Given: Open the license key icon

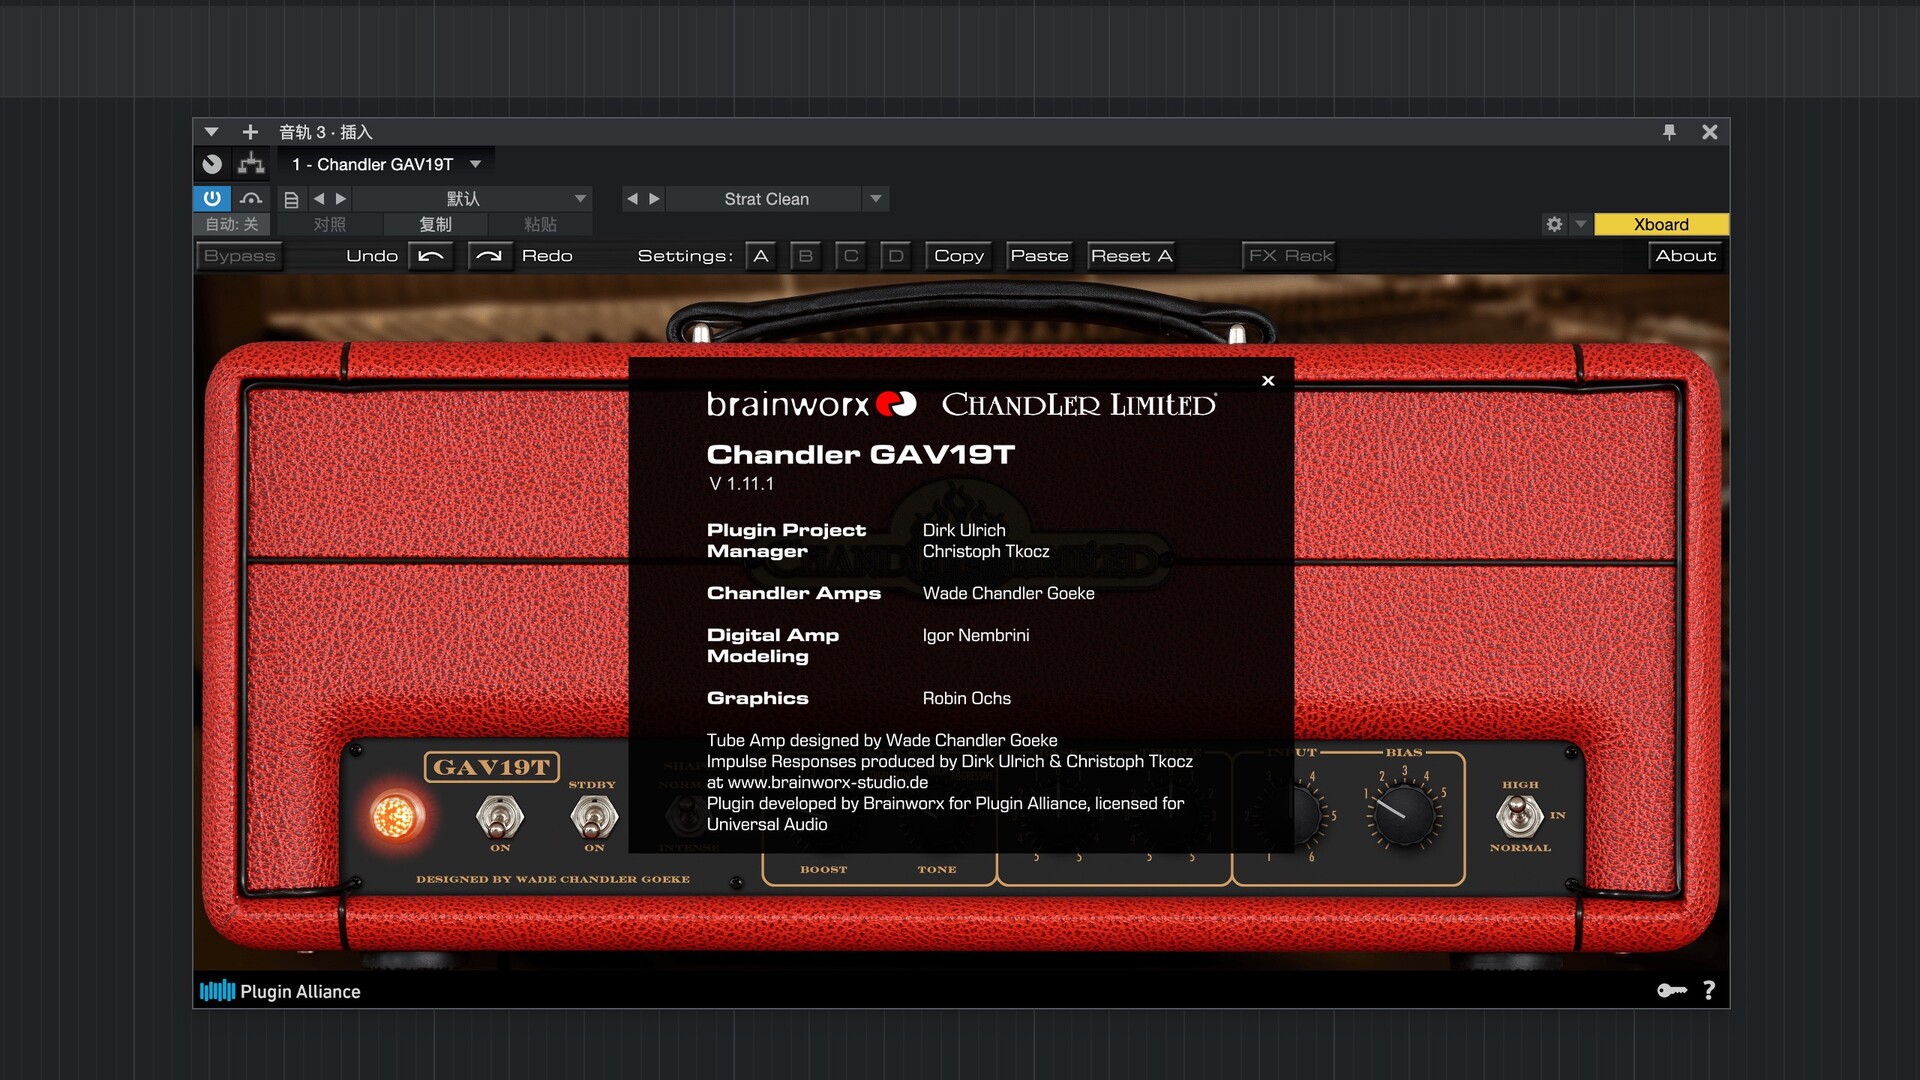Looking at the screenshot, I should tap(1671, 990).
